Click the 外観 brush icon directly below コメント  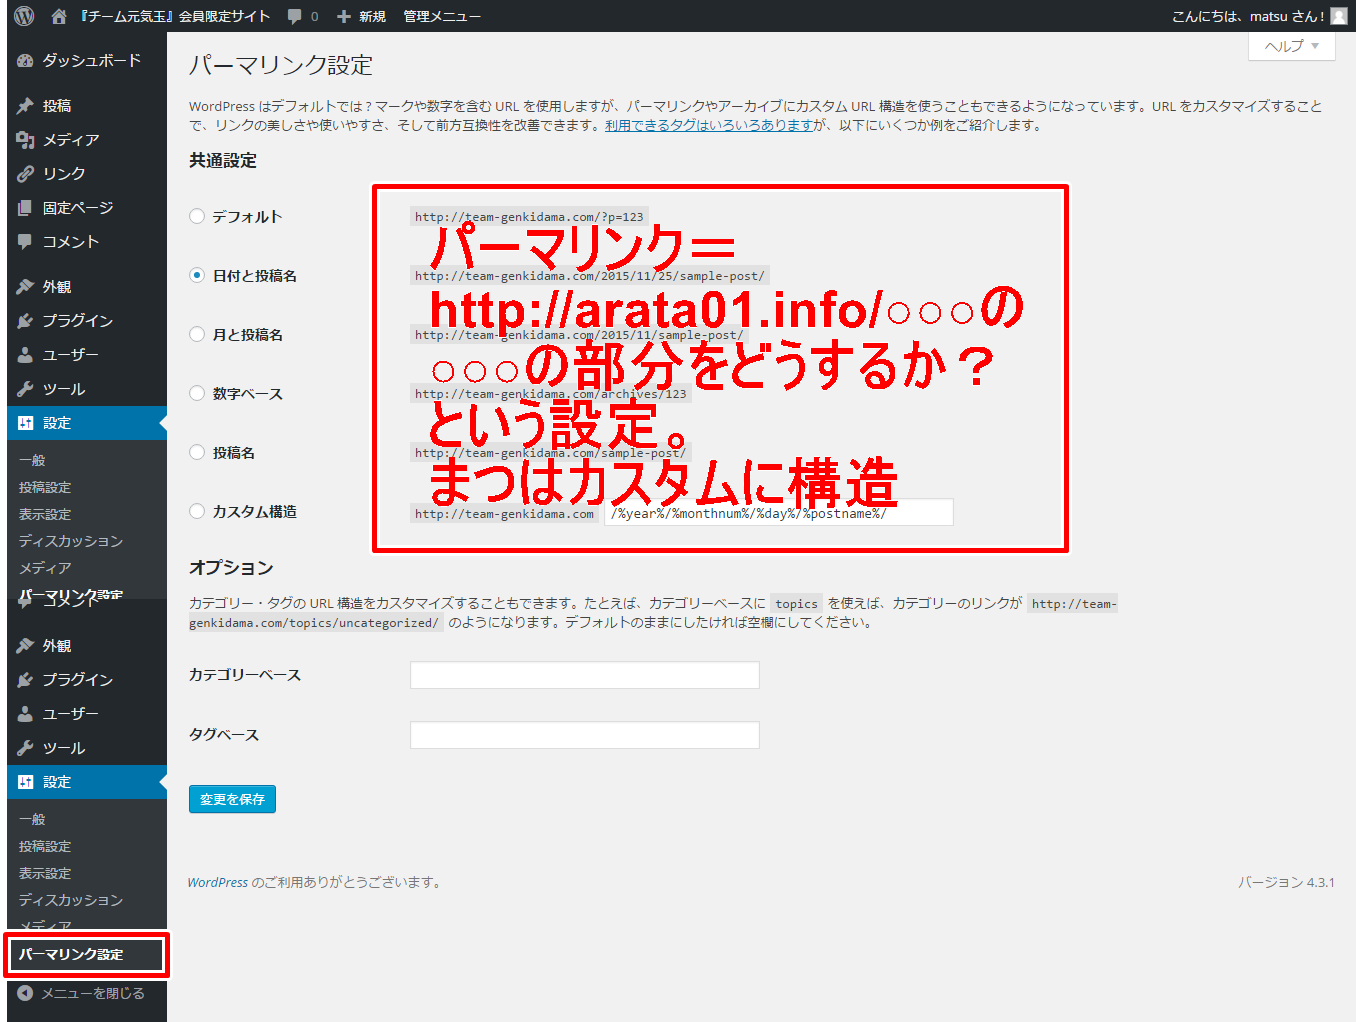[25, 287]
